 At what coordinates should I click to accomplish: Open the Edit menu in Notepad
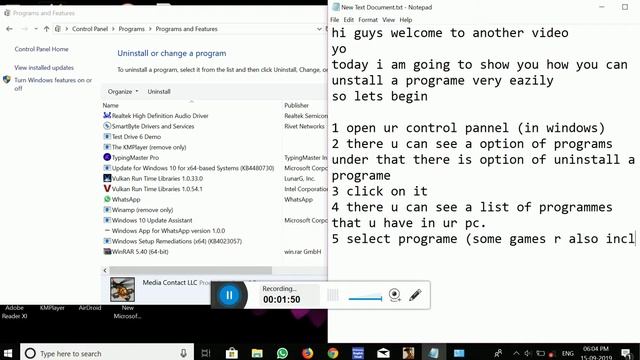349,20
